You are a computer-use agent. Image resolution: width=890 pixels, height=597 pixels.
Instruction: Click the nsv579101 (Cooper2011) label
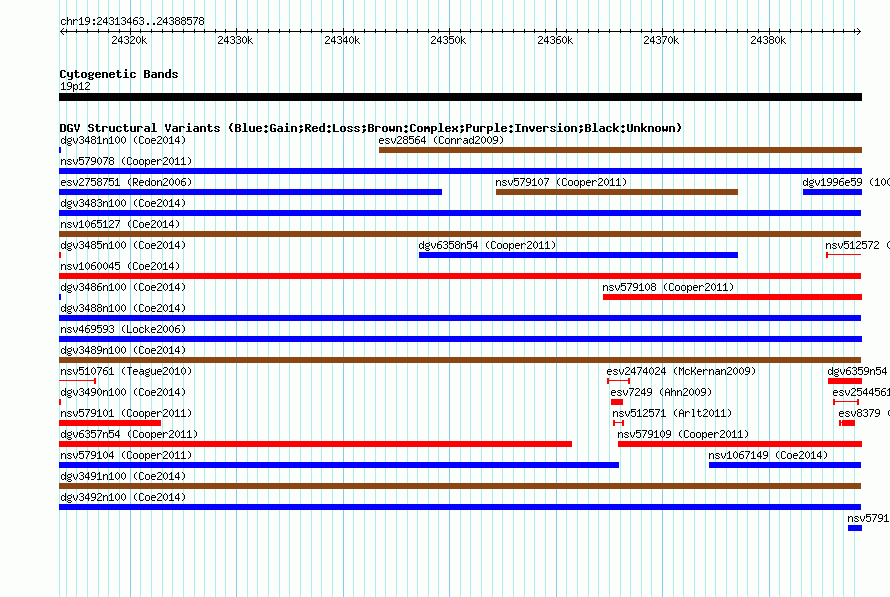pos(126,413)
